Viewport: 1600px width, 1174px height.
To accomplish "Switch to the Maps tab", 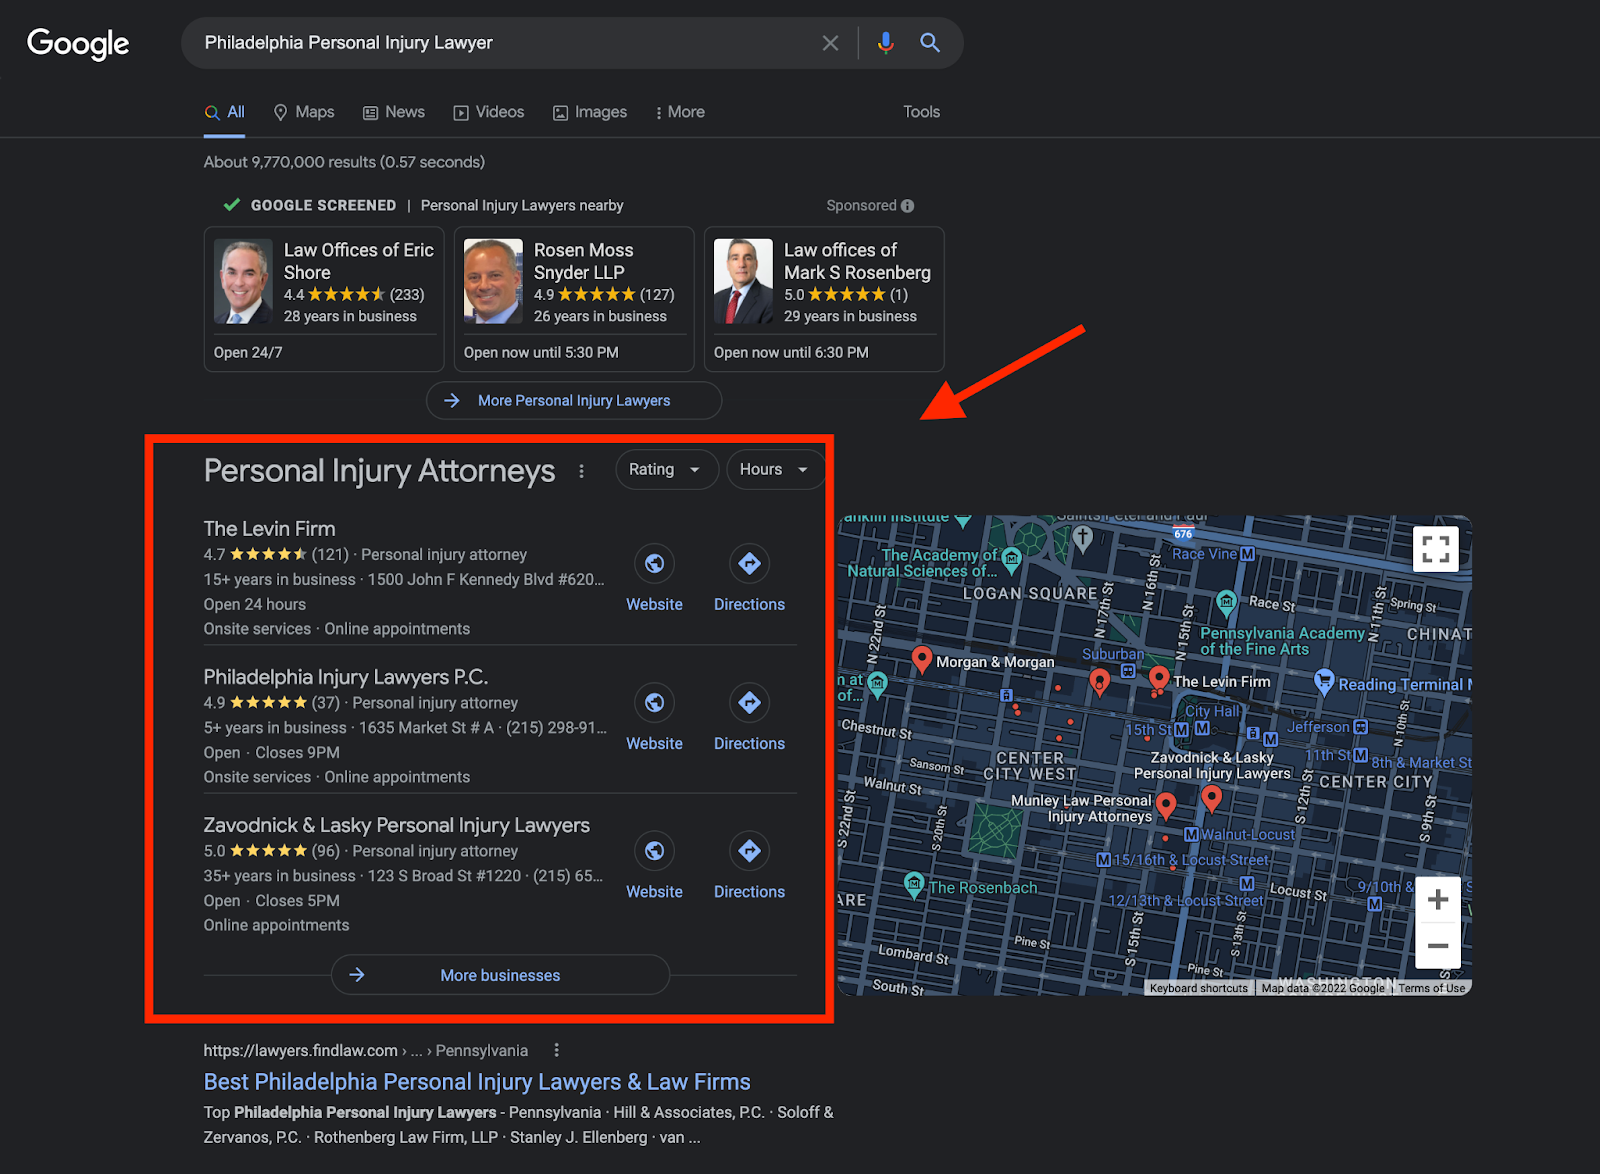I will (304, 112).
